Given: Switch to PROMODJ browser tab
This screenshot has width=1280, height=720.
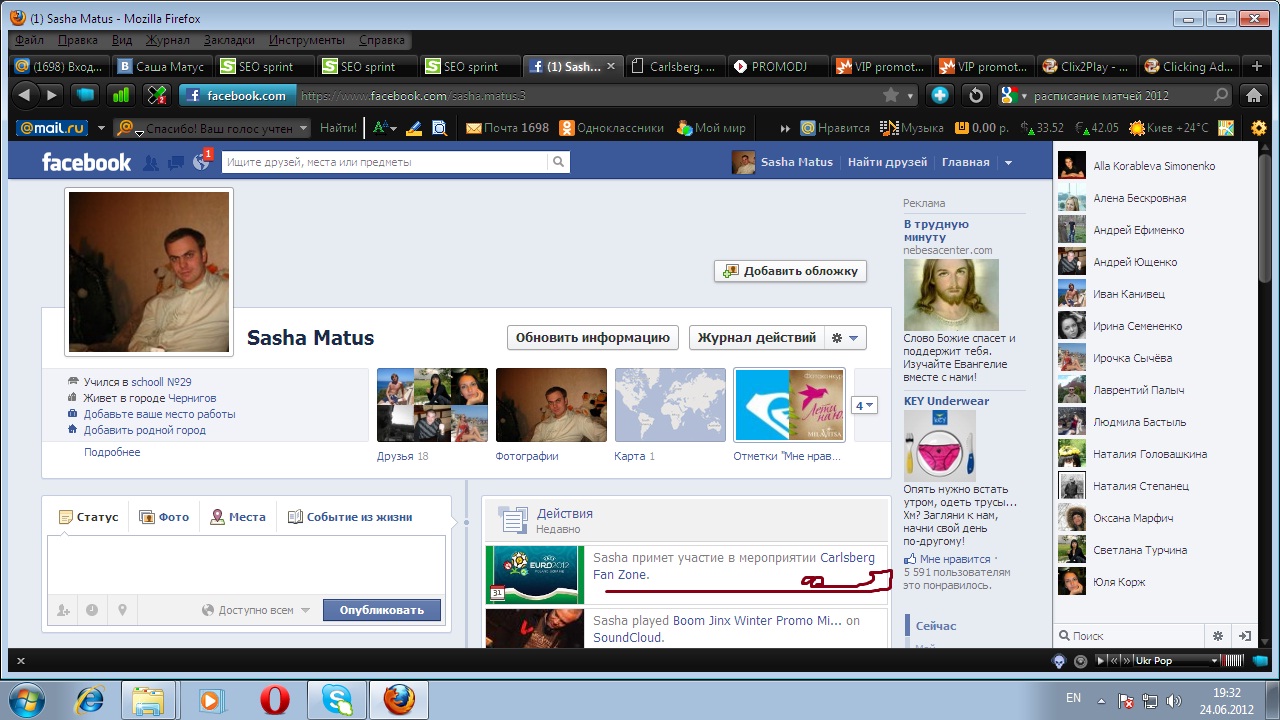Looking at the screenshot, I should coord(779,67).
